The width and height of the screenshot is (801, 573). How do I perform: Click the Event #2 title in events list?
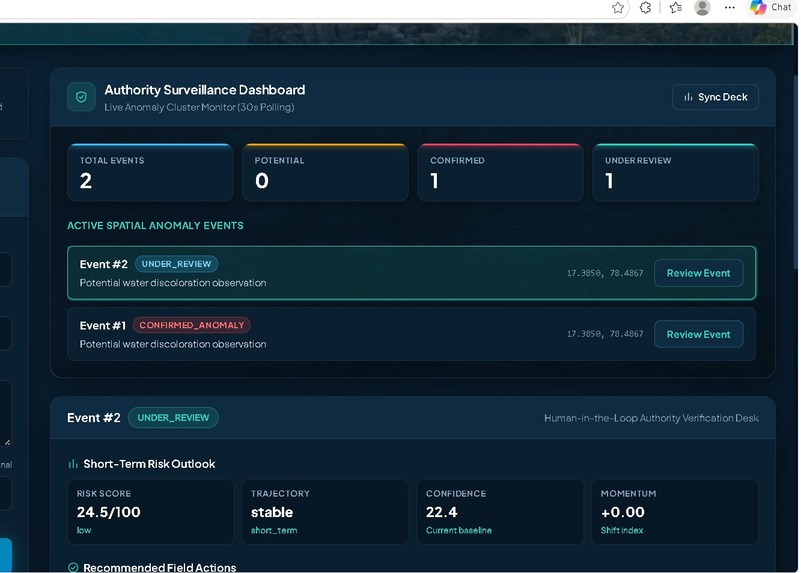104,265
